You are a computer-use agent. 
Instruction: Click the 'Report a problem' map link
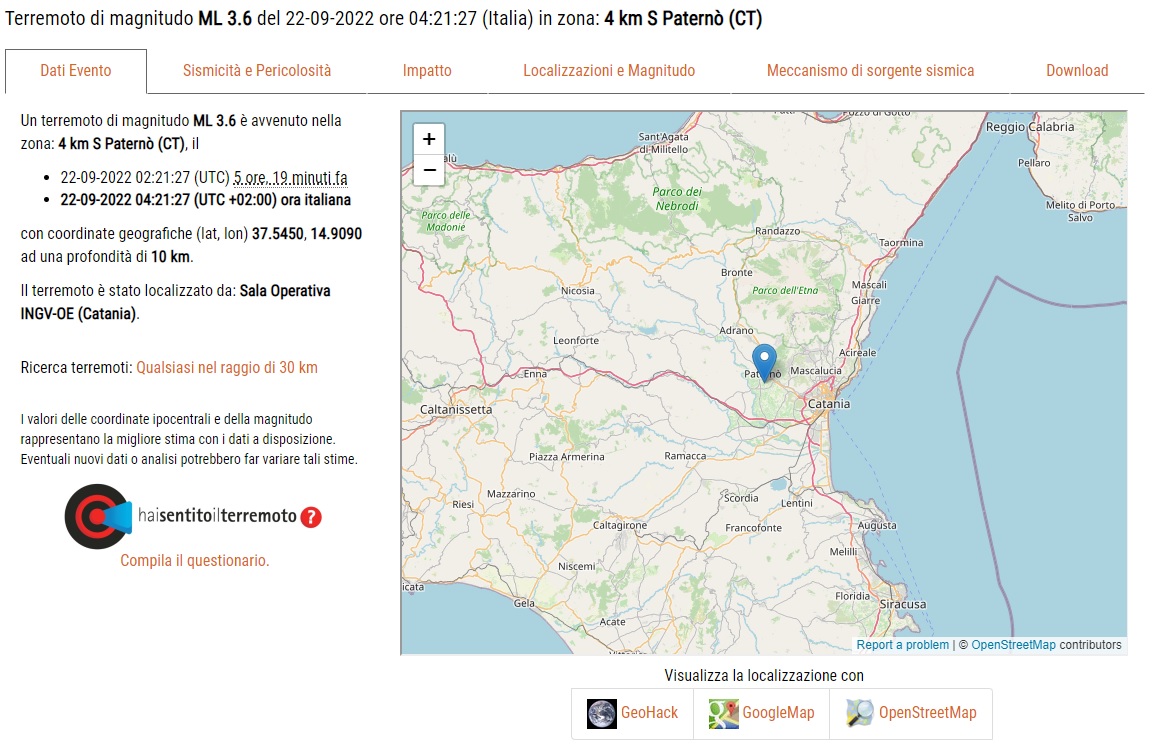pyautogui.click(x=902, y=645)
